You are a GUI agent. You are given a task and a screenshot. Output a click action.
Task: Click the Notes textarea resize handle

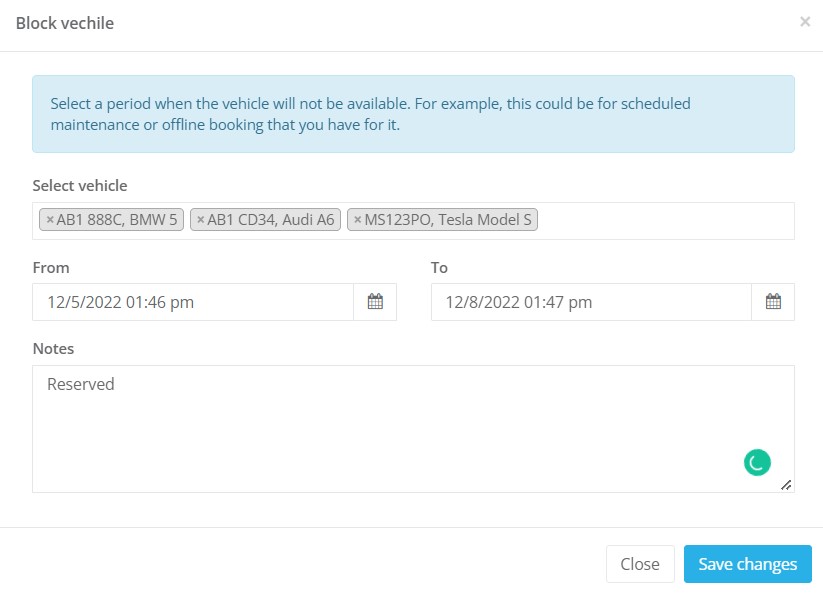[786, 485]
